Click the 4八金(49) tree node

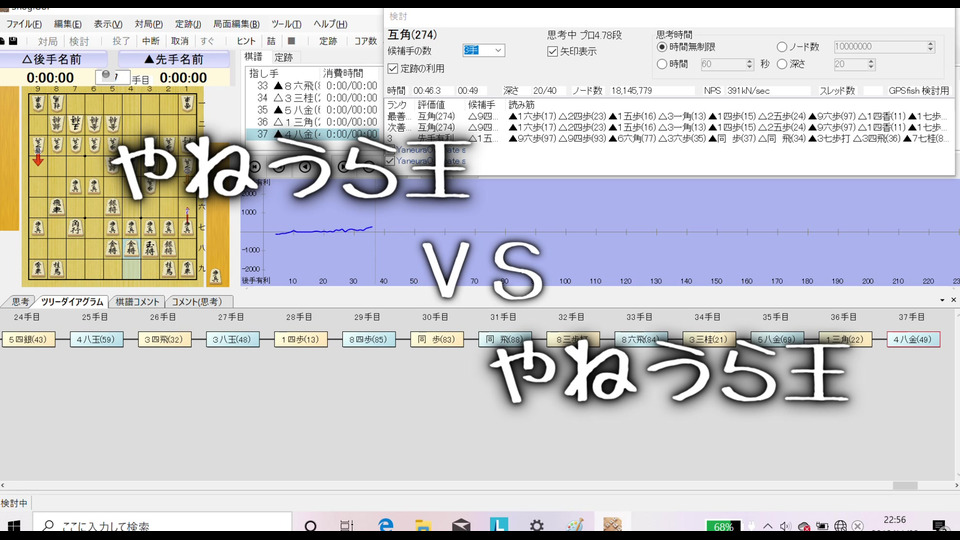click(x=913, y=339)
